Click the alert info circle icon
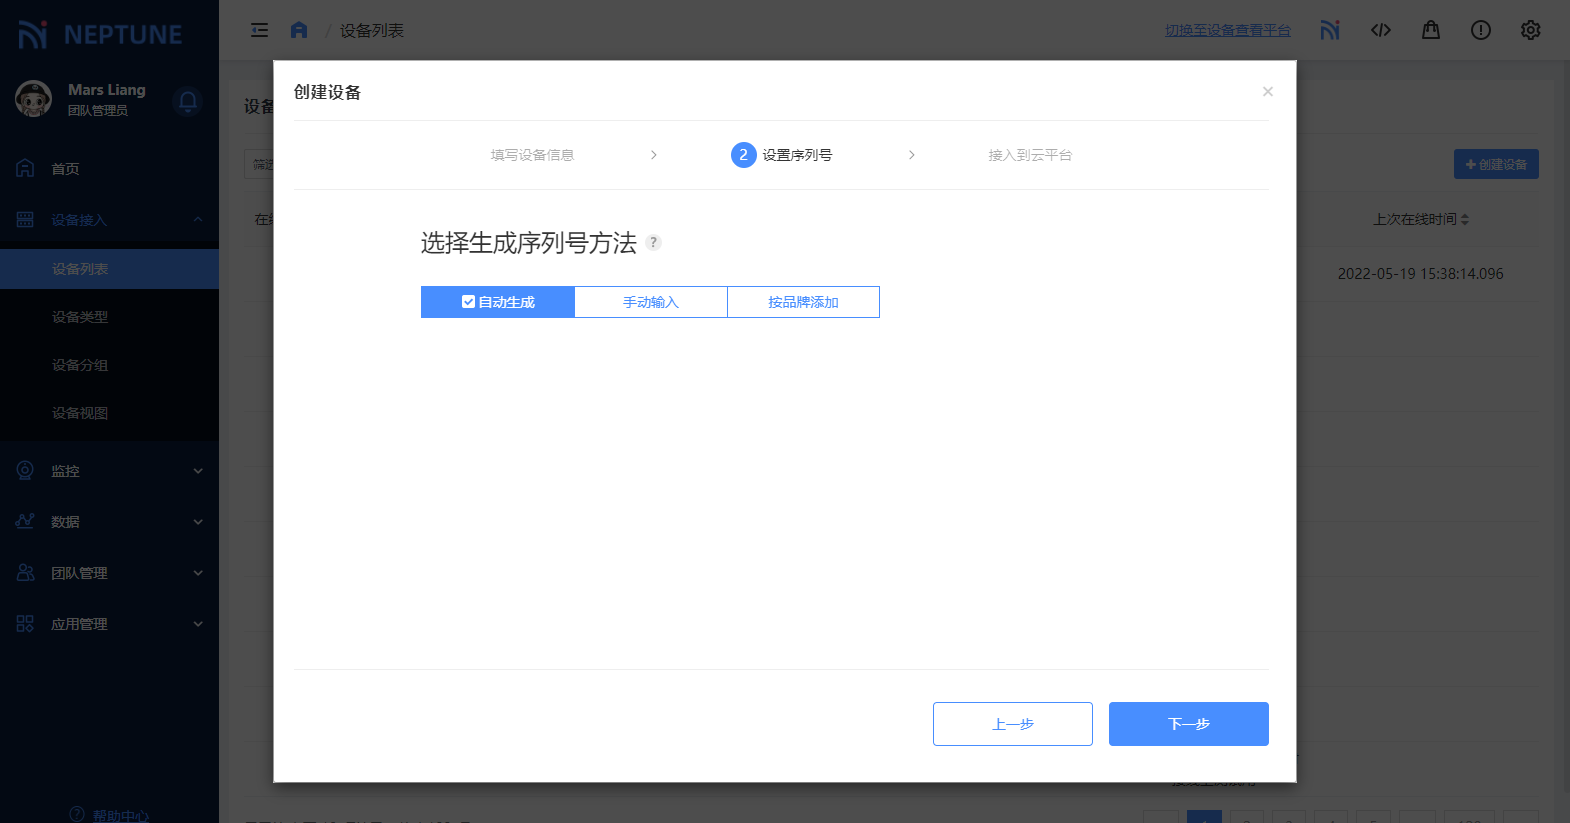1570x823 pixels. point(1480,30)
